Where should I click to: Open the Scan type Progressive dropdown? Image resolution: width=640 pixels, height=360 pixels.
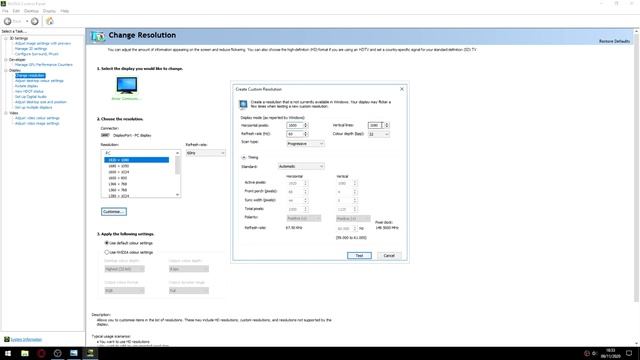click(x=305, y=144)
